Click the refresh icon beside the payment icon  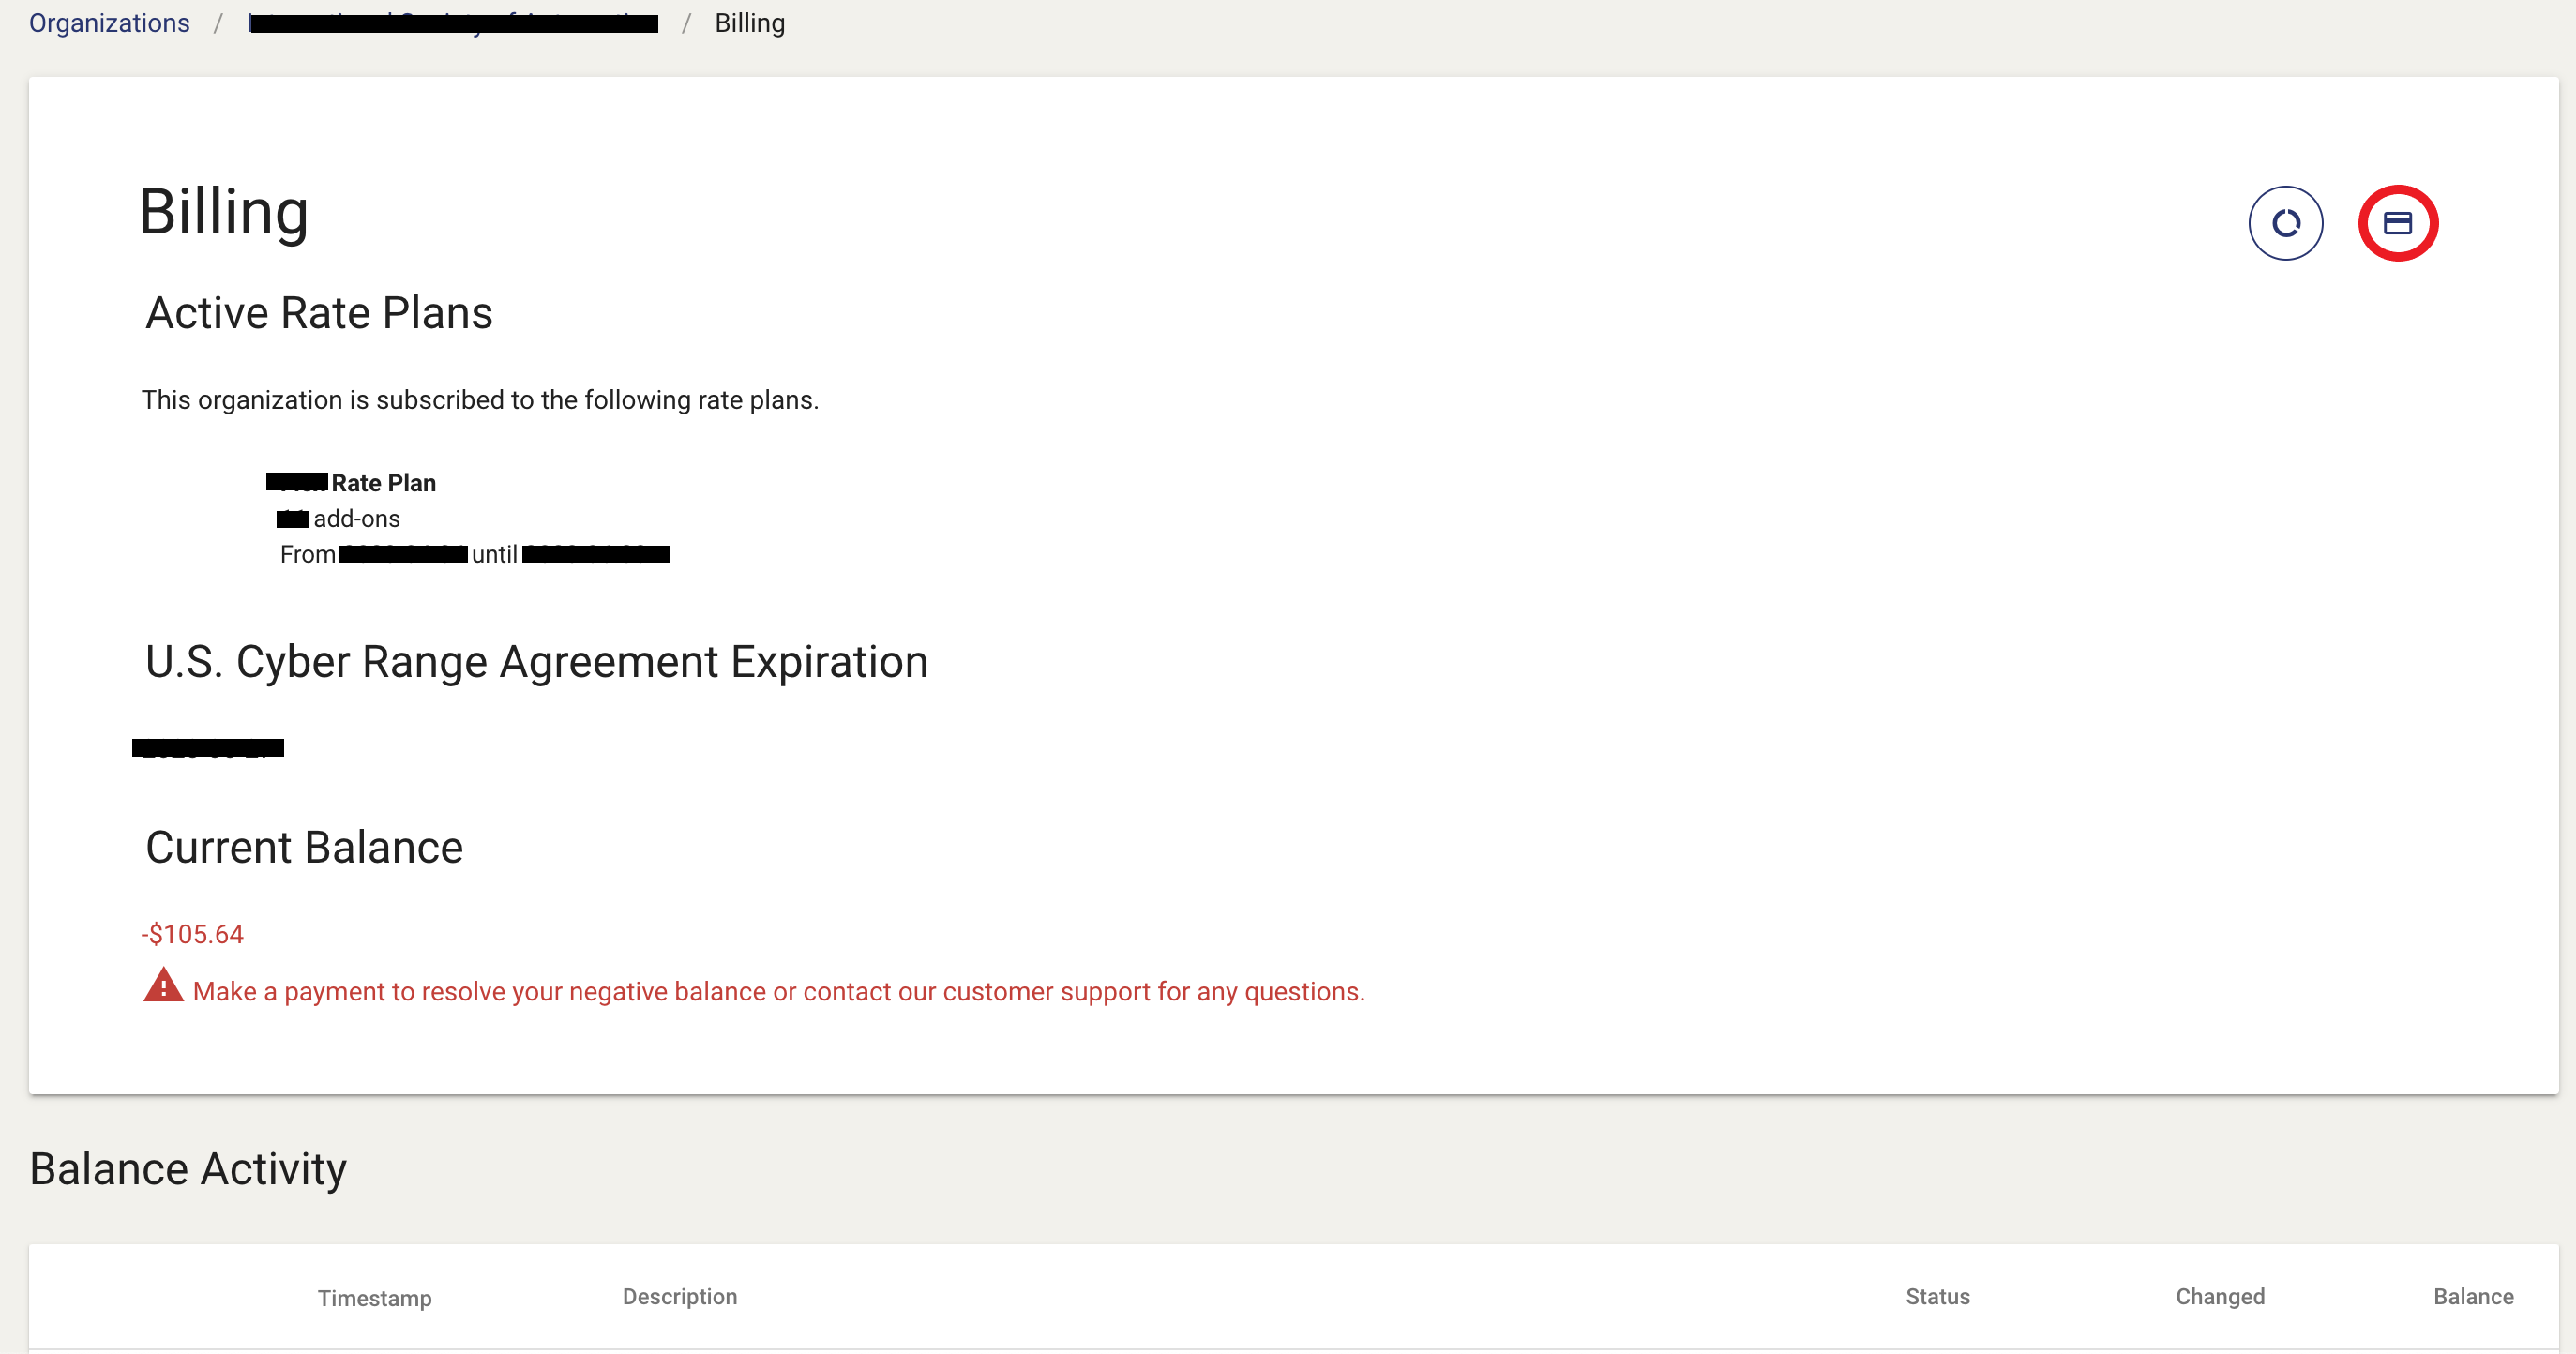[2286, 223]
